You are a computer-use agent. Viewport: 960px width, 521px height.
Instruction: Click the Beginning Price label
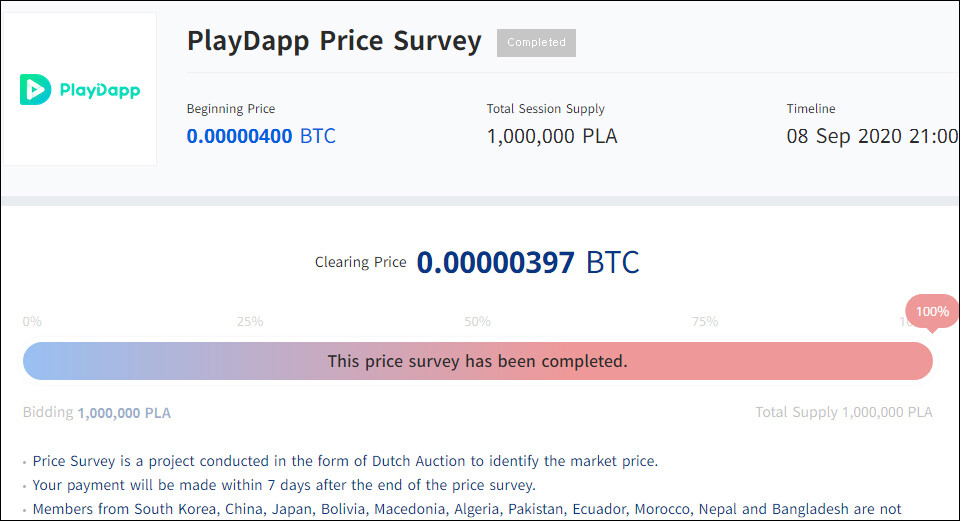[231, 109]
